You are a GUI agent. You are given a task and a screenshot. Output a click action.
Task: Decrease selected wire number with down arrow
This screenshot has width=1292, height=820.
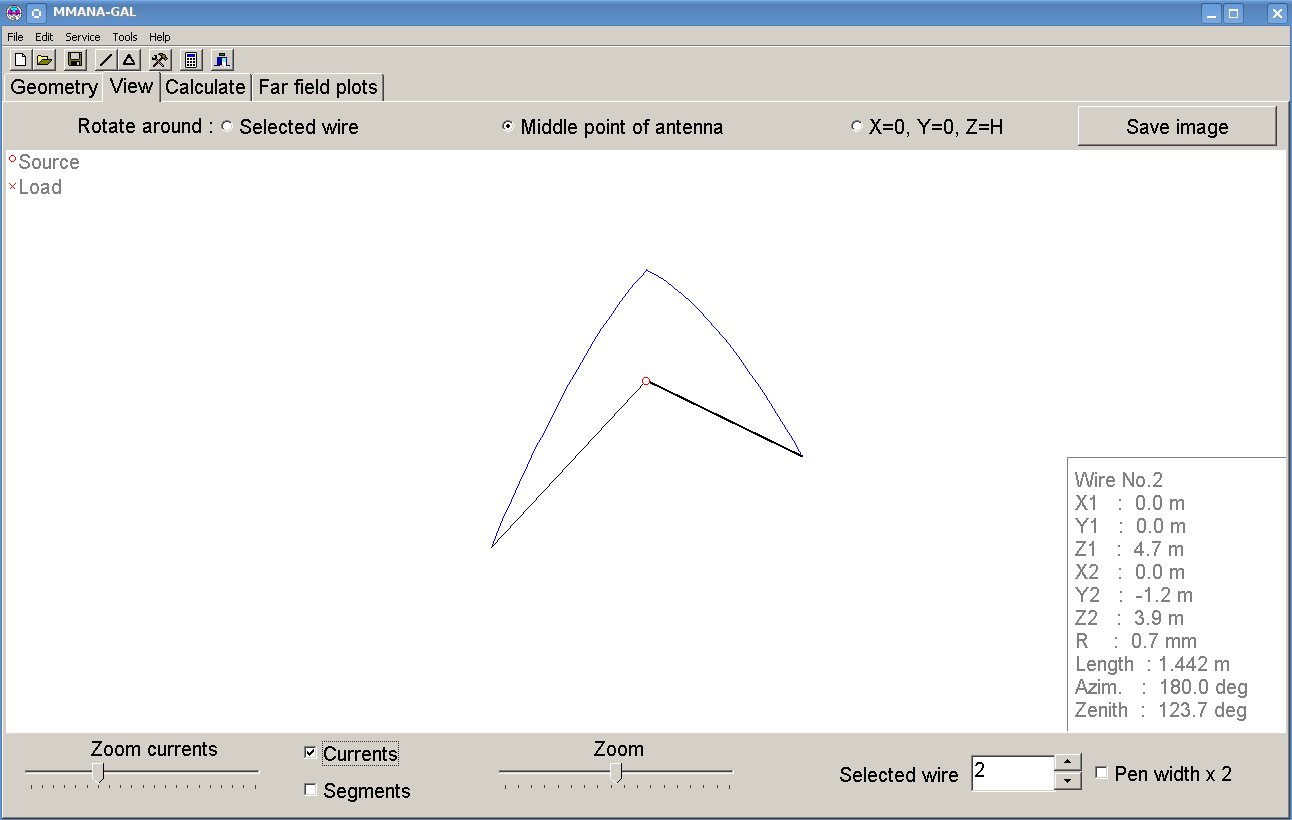(x=1068, y=781)
